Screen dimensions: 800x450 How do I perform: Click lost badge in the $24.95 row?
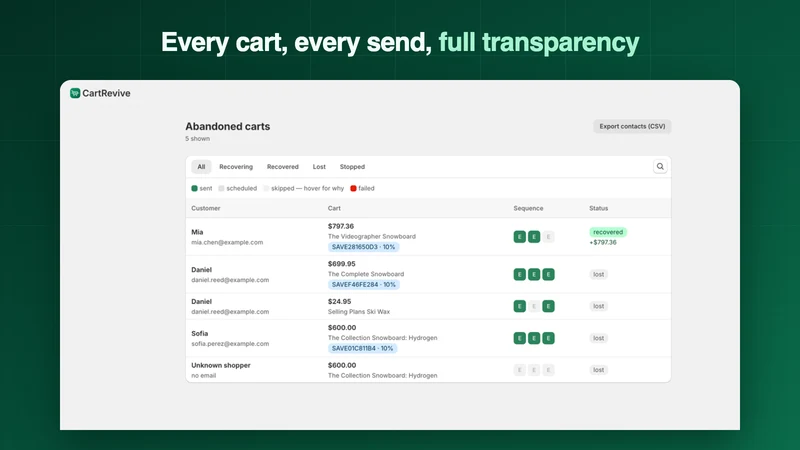click(x=598, y=306)
